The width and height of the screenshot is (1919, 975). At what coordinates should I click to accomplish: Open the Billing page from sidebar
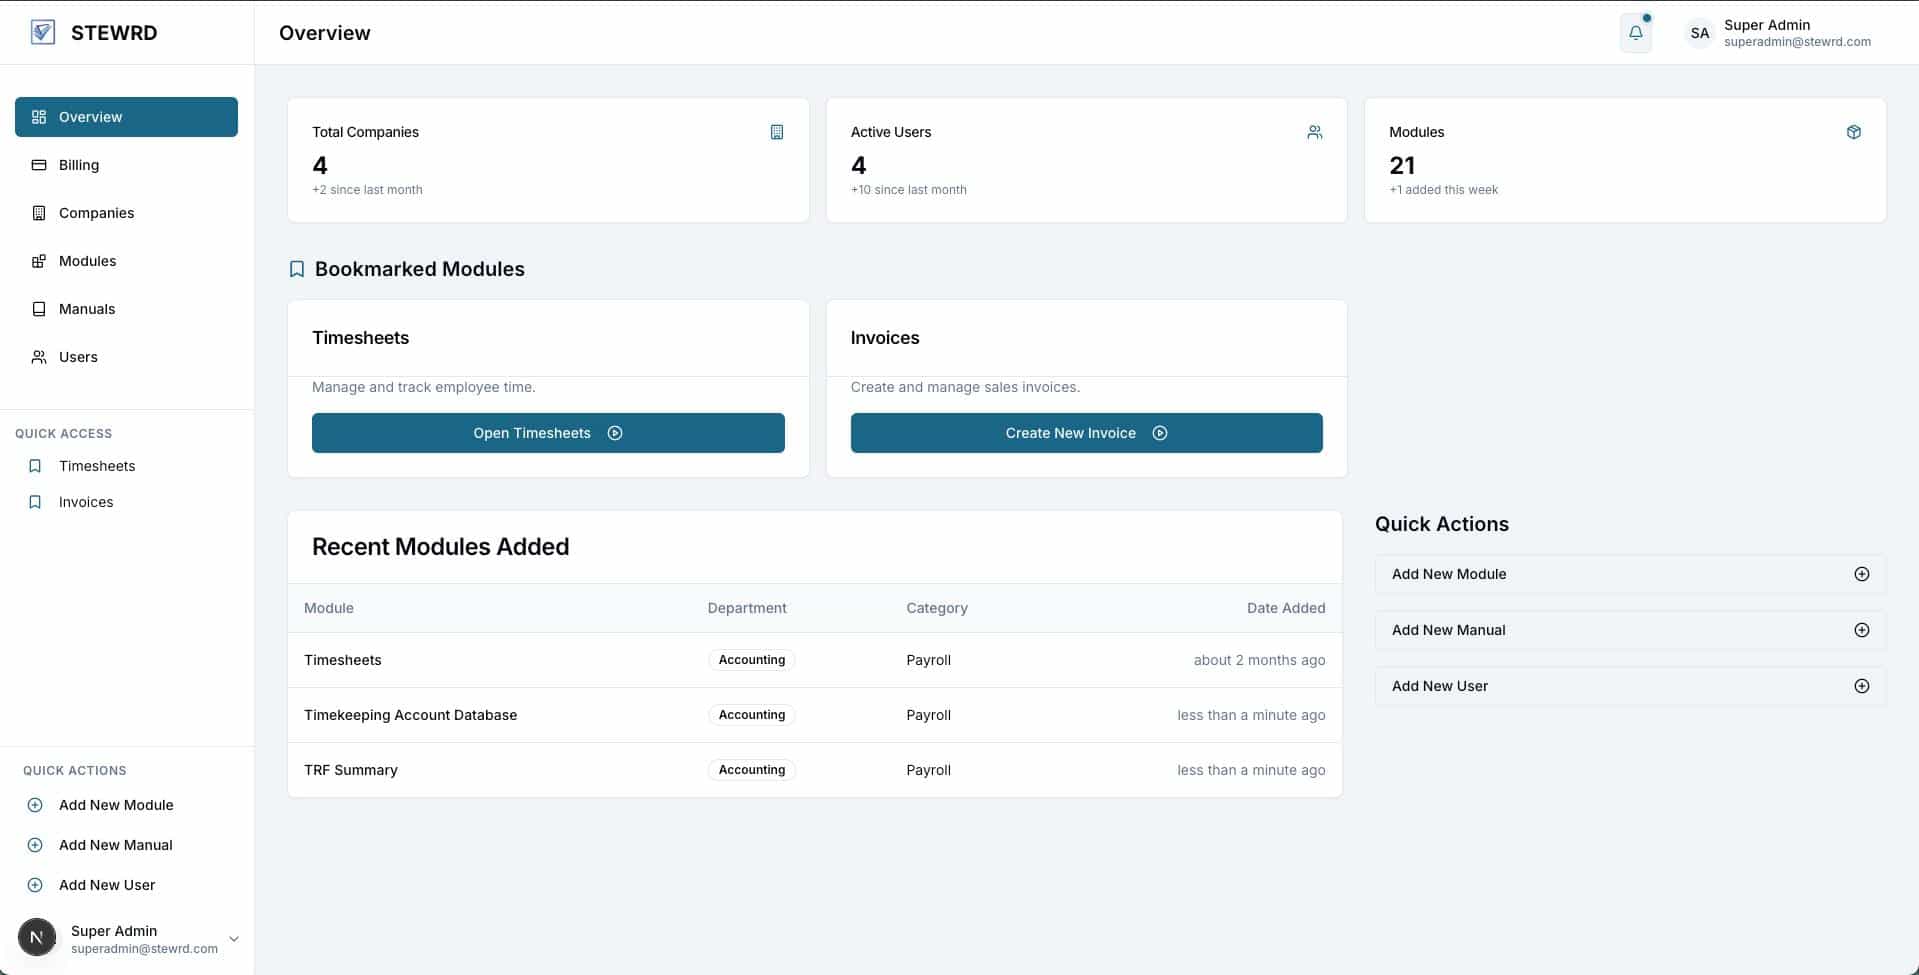[x=78, y=165]
